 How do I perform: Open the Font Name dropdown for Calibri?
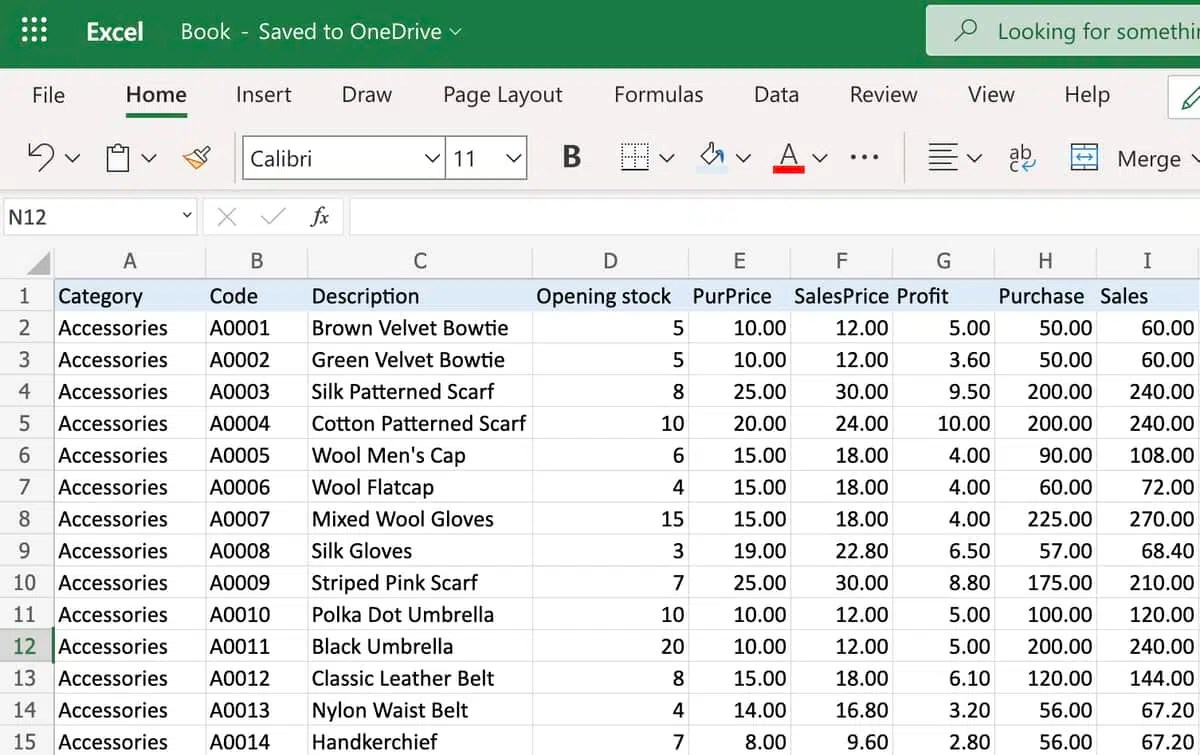[432, 158]
